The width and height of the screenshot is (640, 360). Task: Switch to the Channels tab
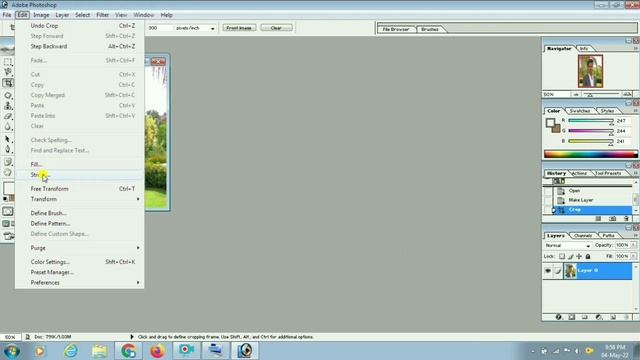[x=582, y=236]
